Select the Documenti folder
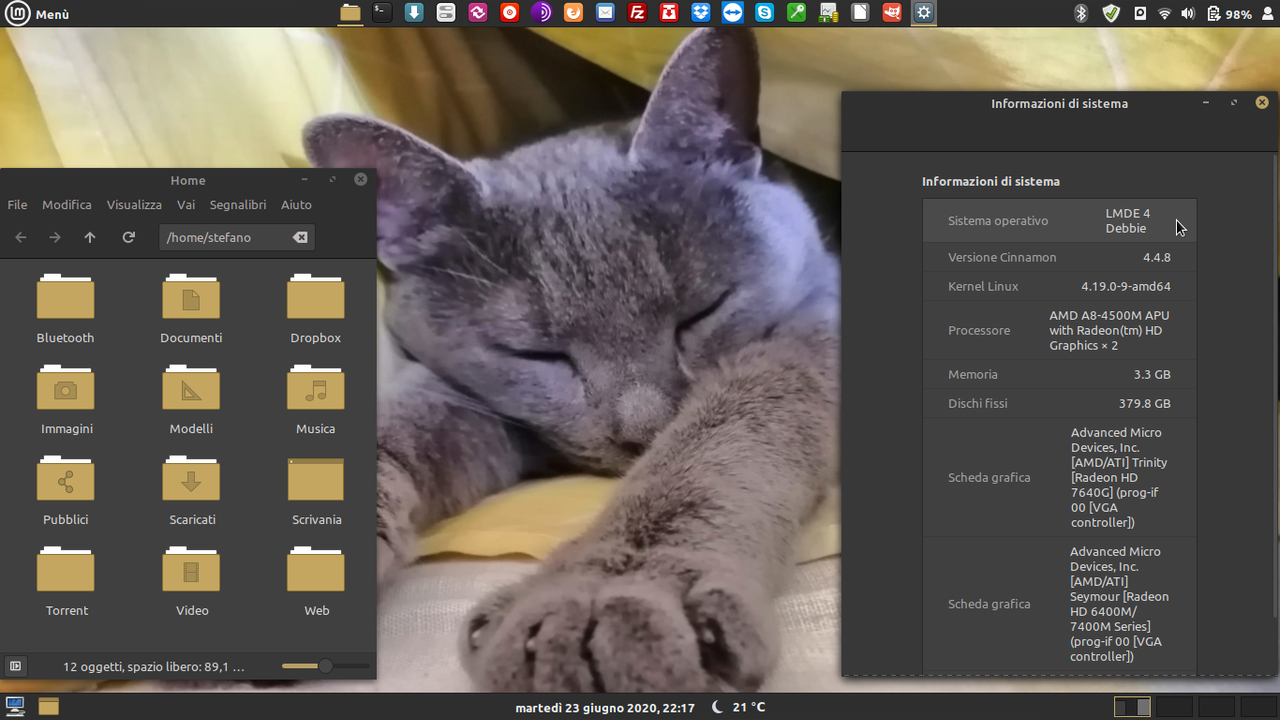 [191, 308]
